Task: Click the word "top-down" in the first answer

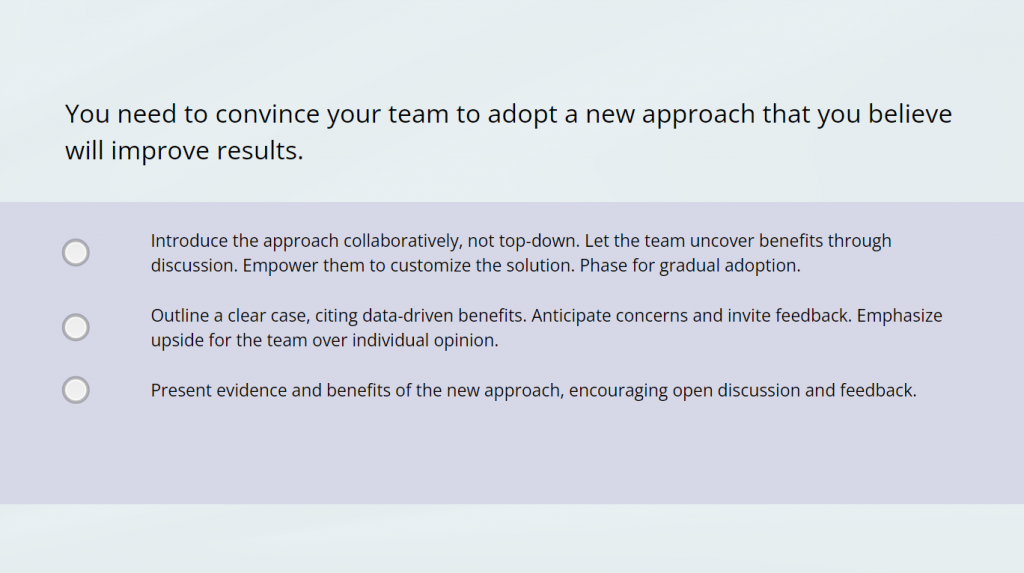Action: (x=537, y=241)
